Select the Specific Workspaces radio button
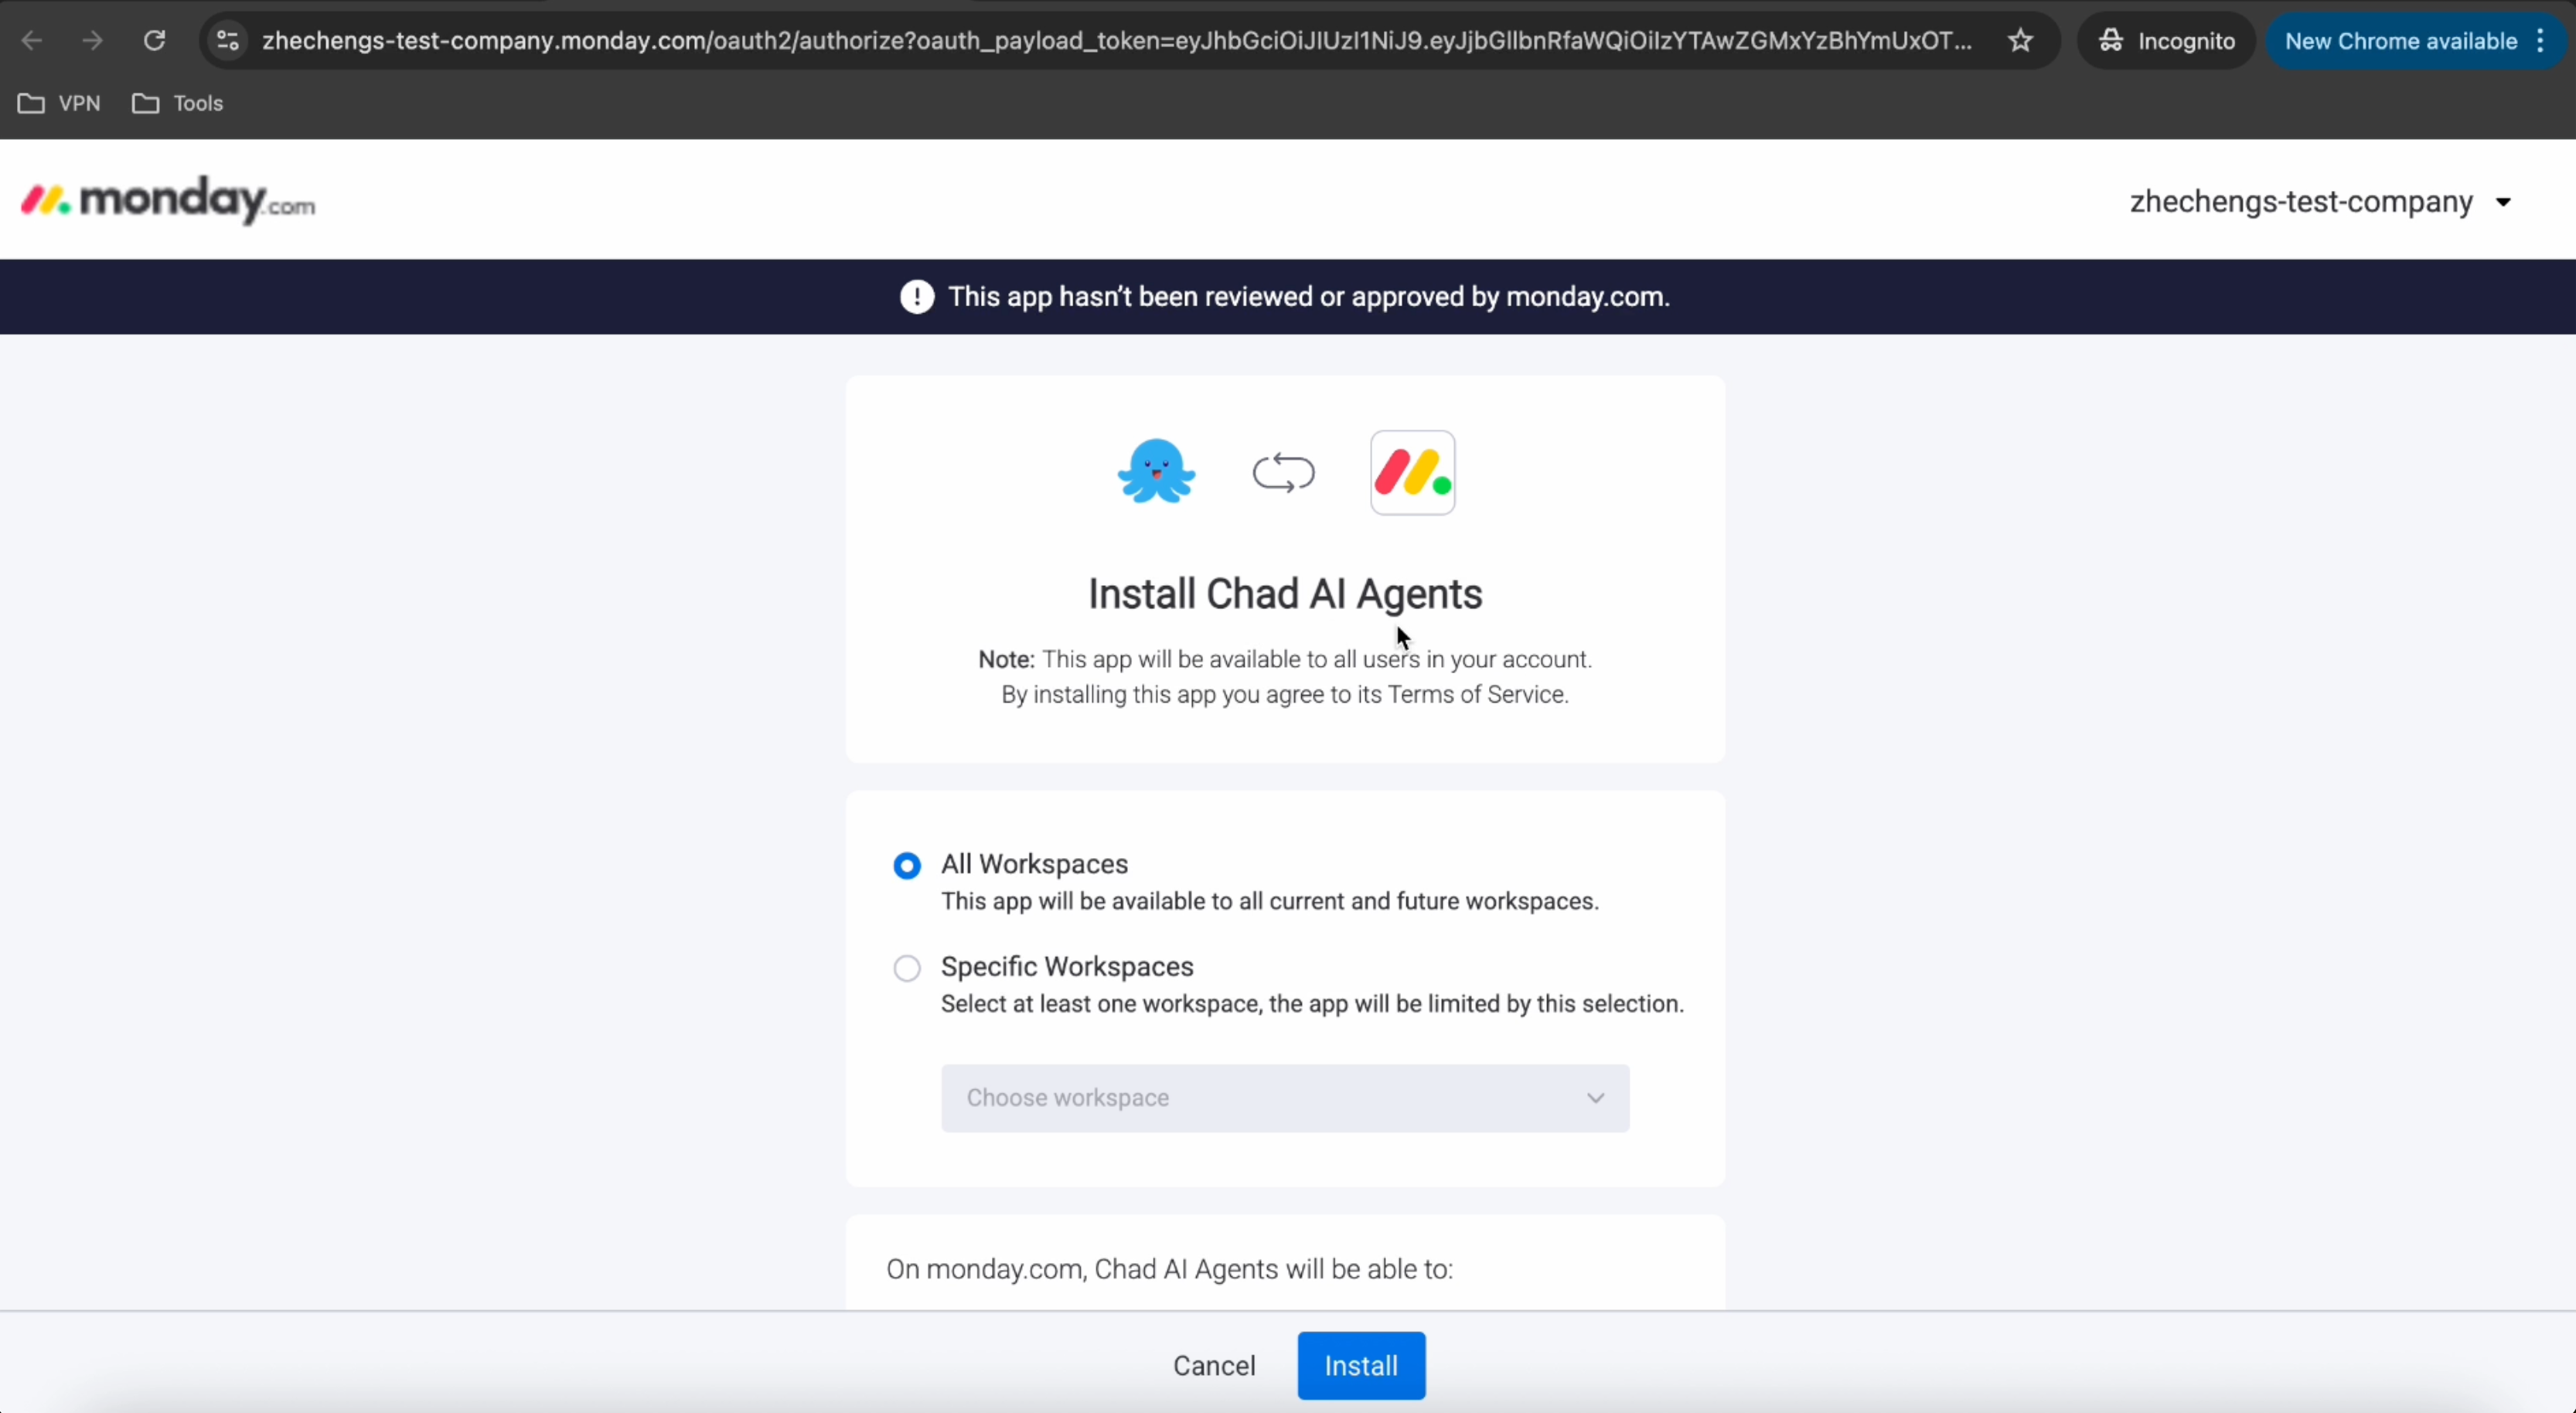This screenshot has height=1413, width=2576. (x=907, y=968)
